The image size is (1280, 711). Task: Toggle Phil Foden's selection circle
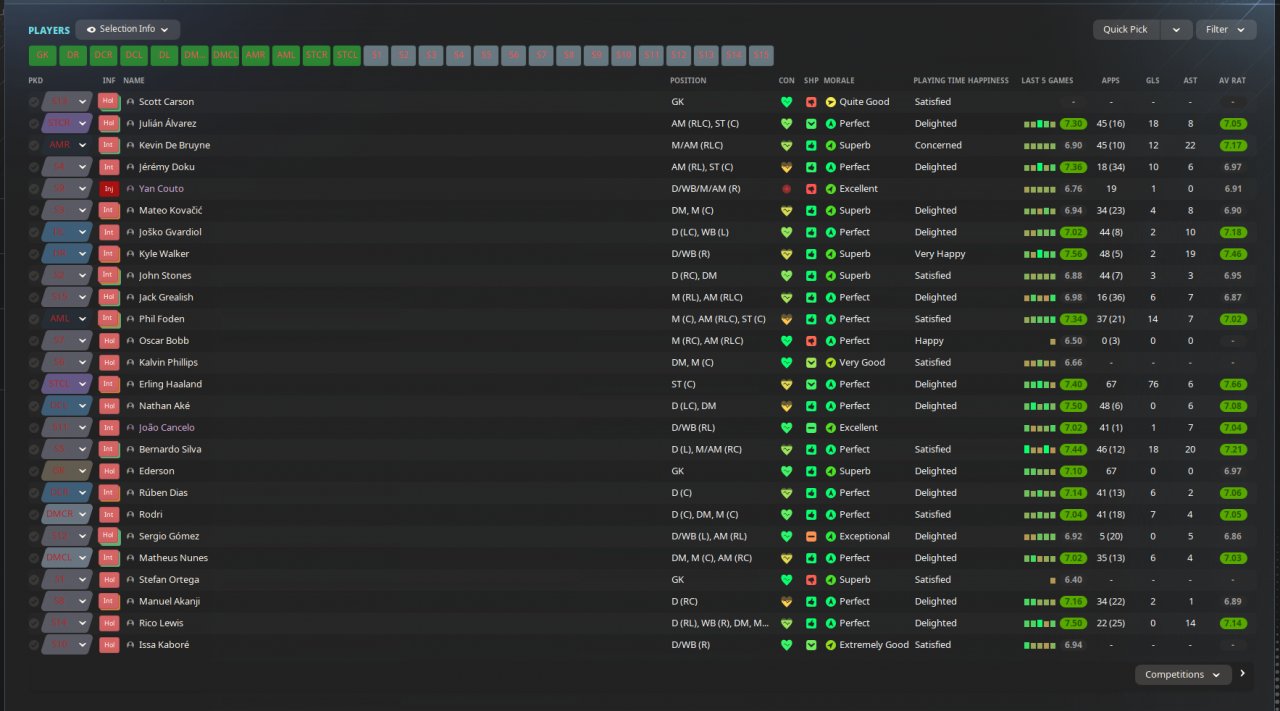click(34, 319)
